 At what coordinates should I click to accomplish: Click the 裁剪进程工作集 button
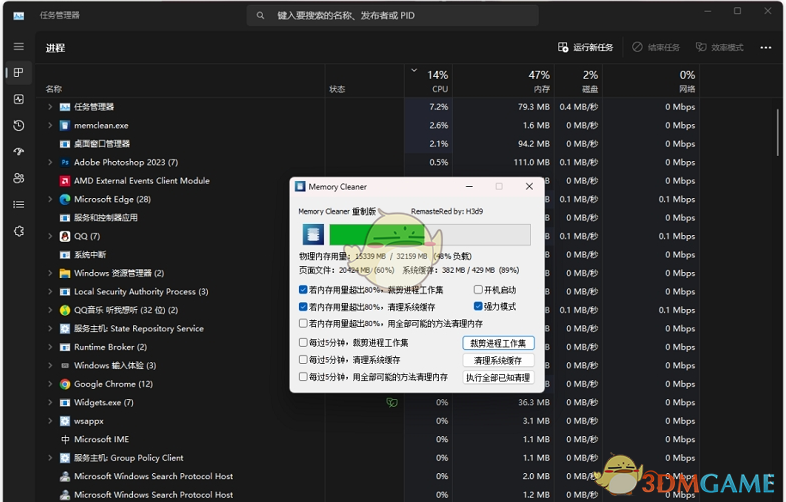pos(498,343)
